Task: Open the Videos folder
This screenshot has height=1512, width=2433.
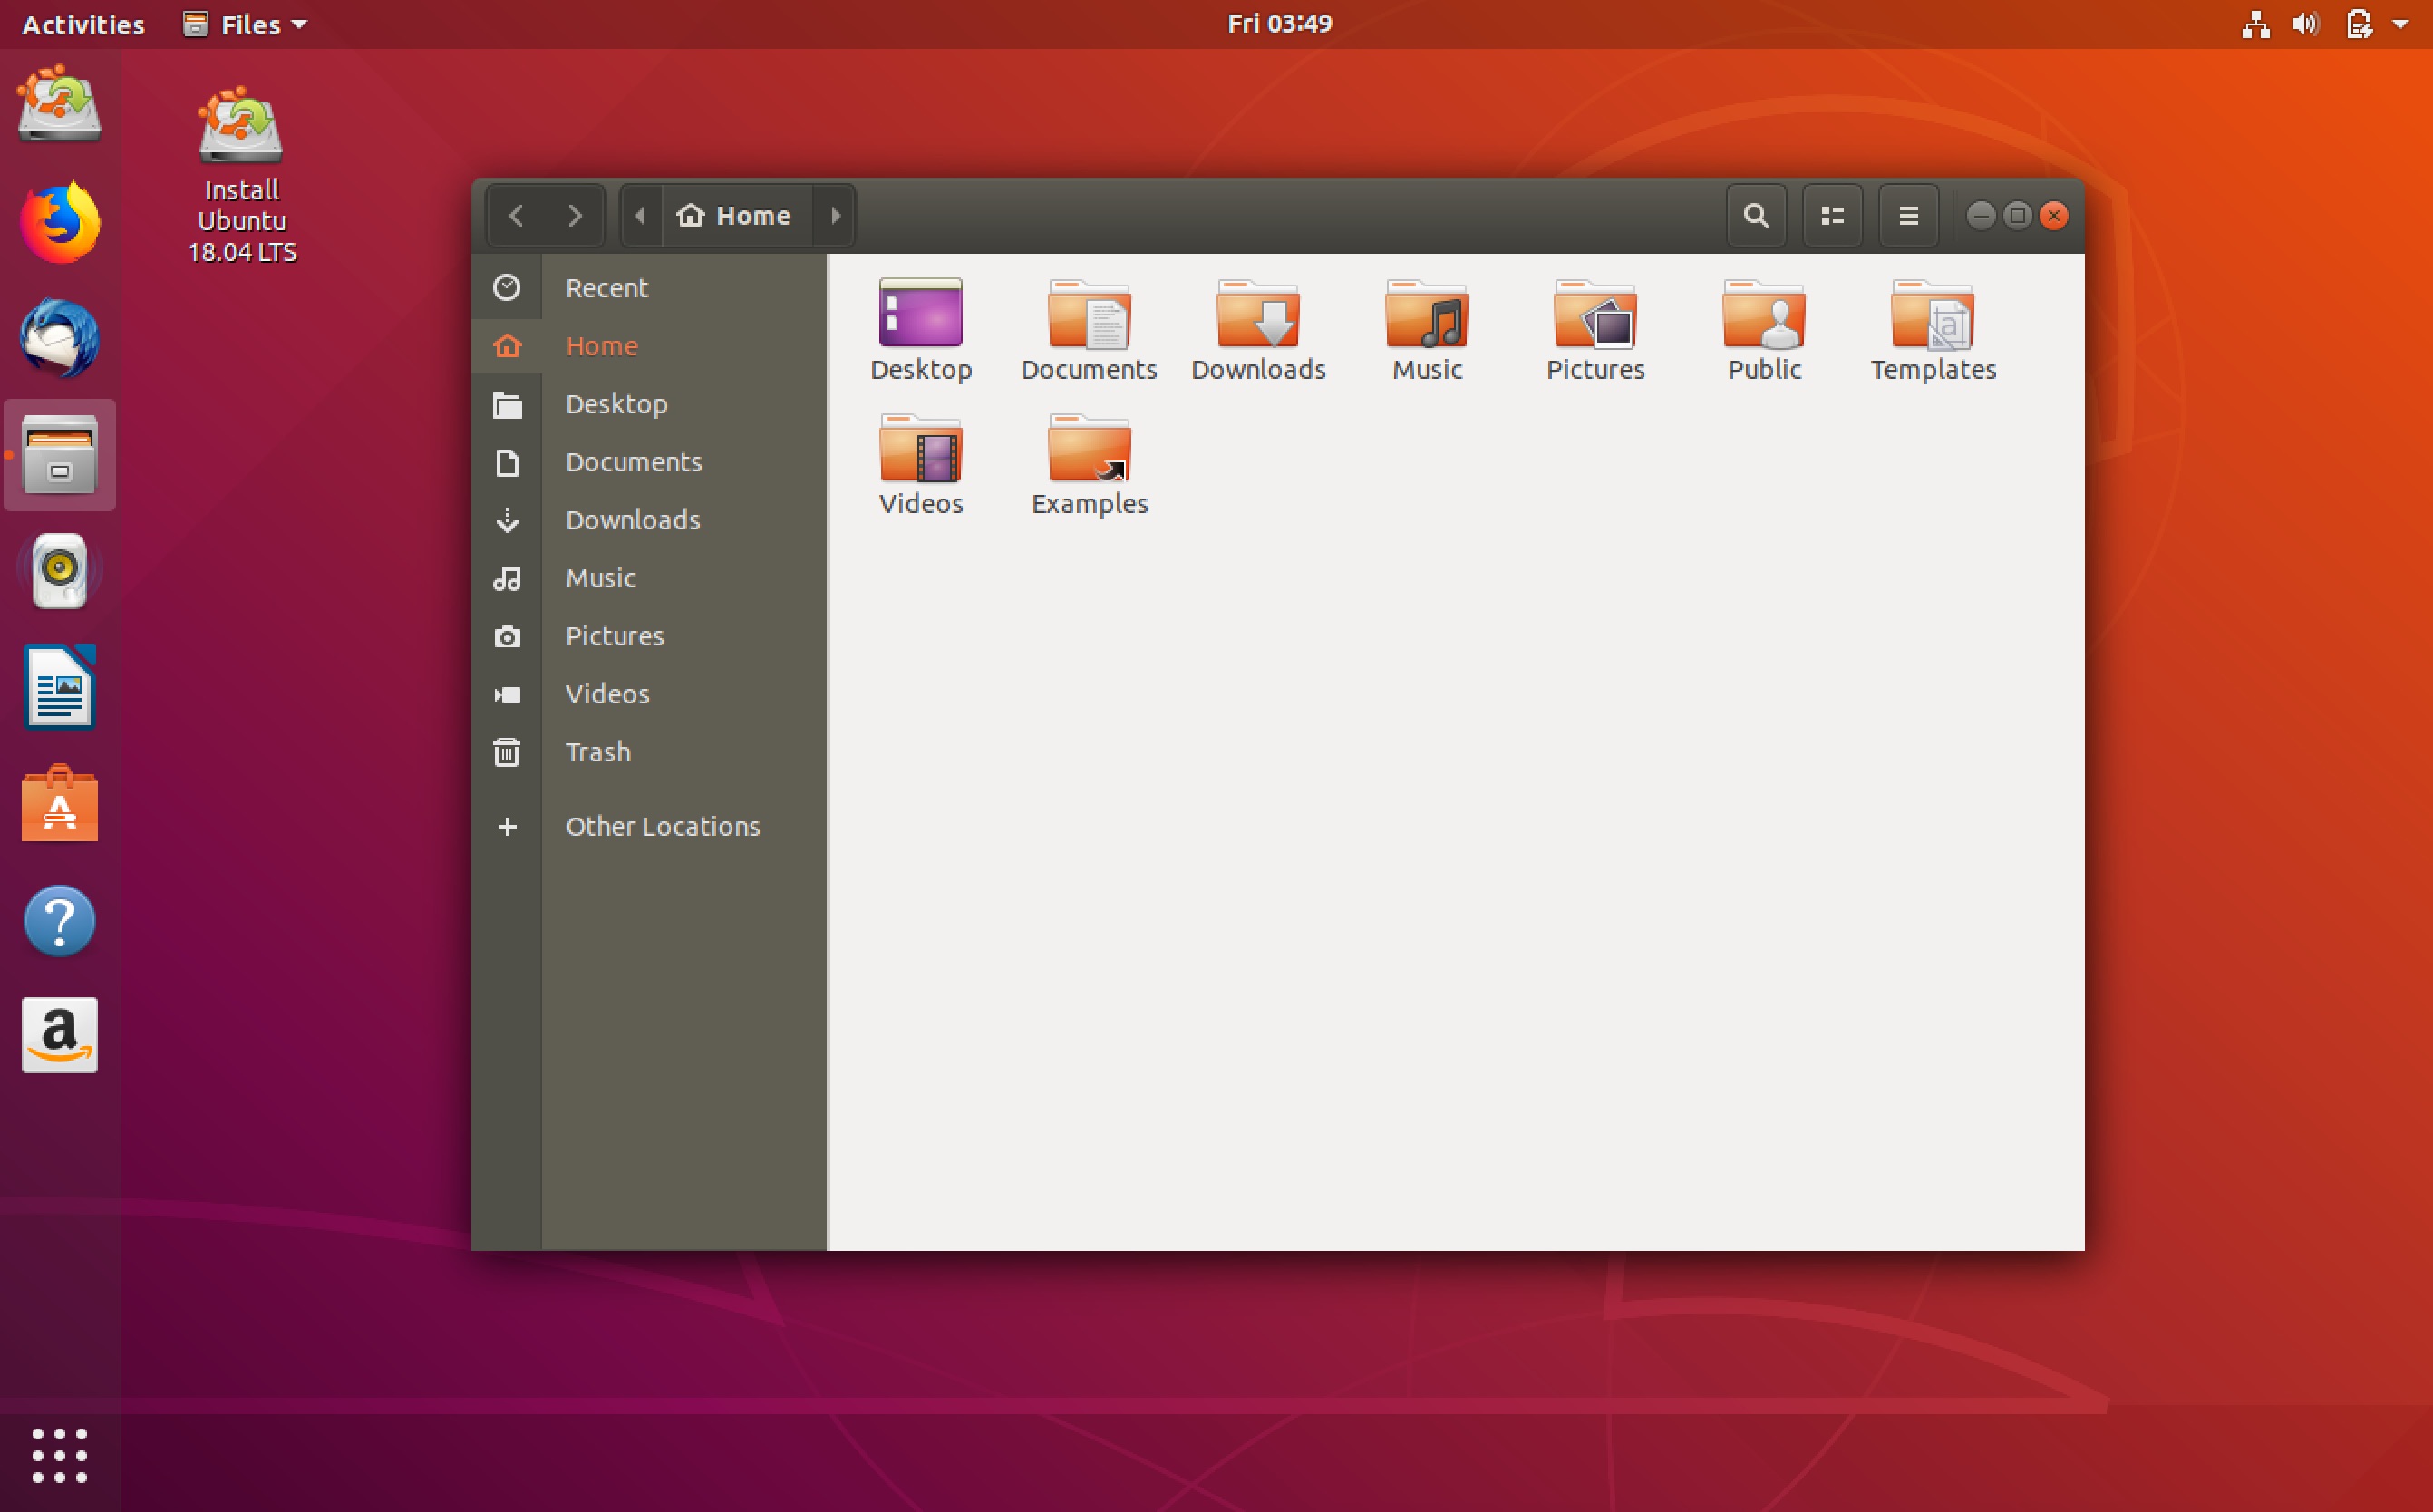Action: [x=923, y=467]
